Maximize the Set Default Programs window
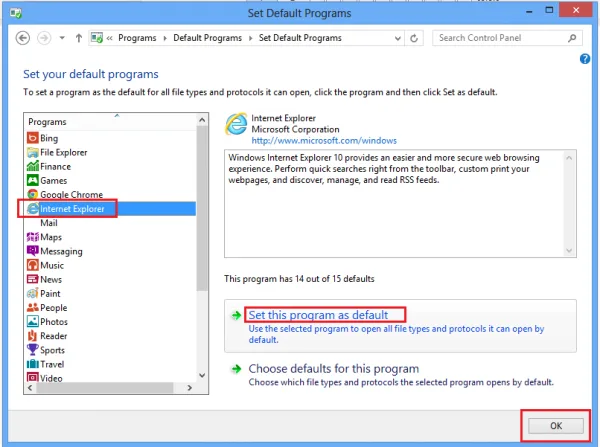 549,11
